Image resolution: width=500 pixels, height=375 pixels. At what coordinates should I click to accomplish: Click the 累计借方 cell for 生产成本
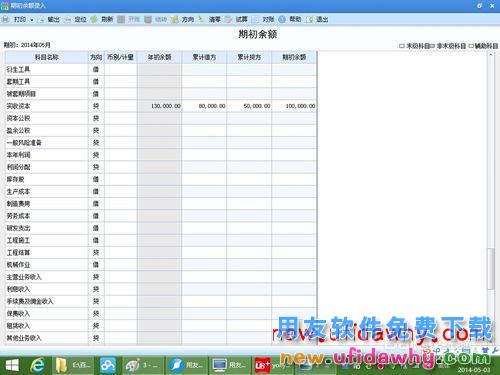pos(204,192)
